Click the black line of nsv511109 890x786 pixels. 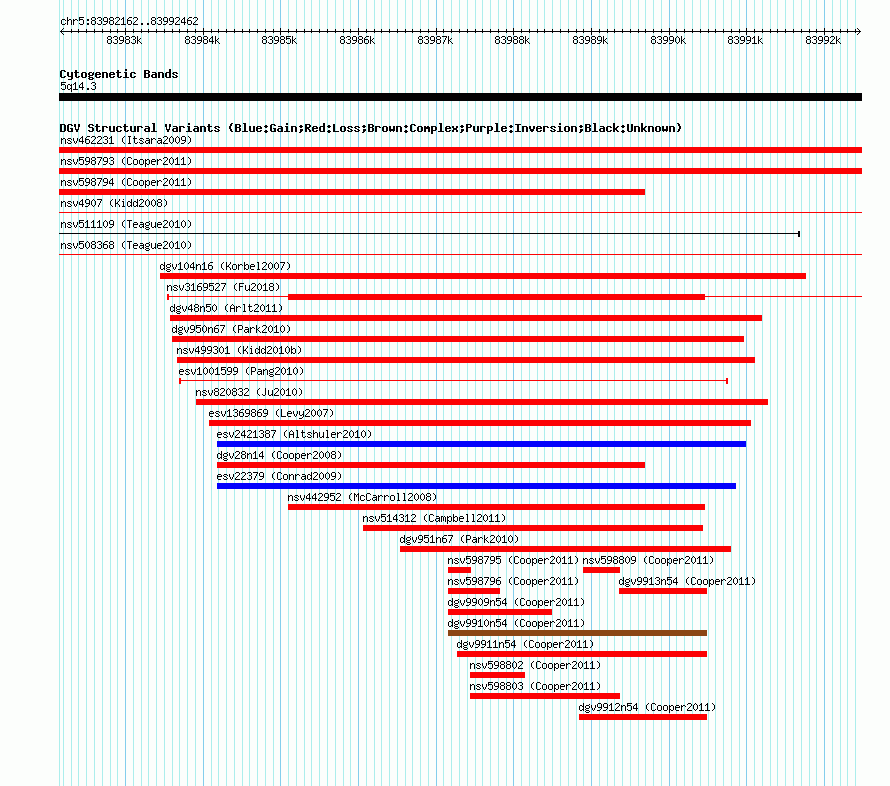coord(430,234)
